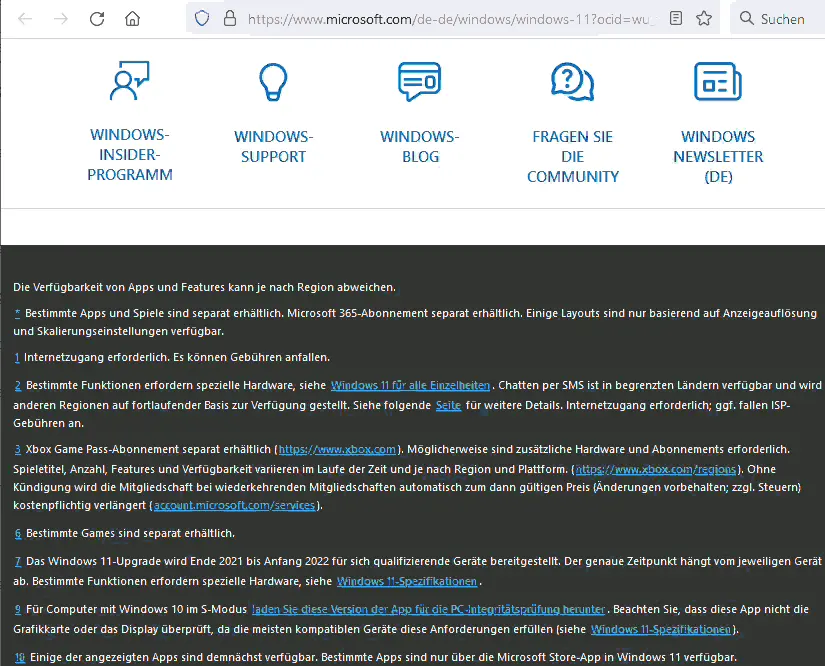Open the xbox.com/regions link
Viewport: 825px width, 666px height.
(648, 469)
